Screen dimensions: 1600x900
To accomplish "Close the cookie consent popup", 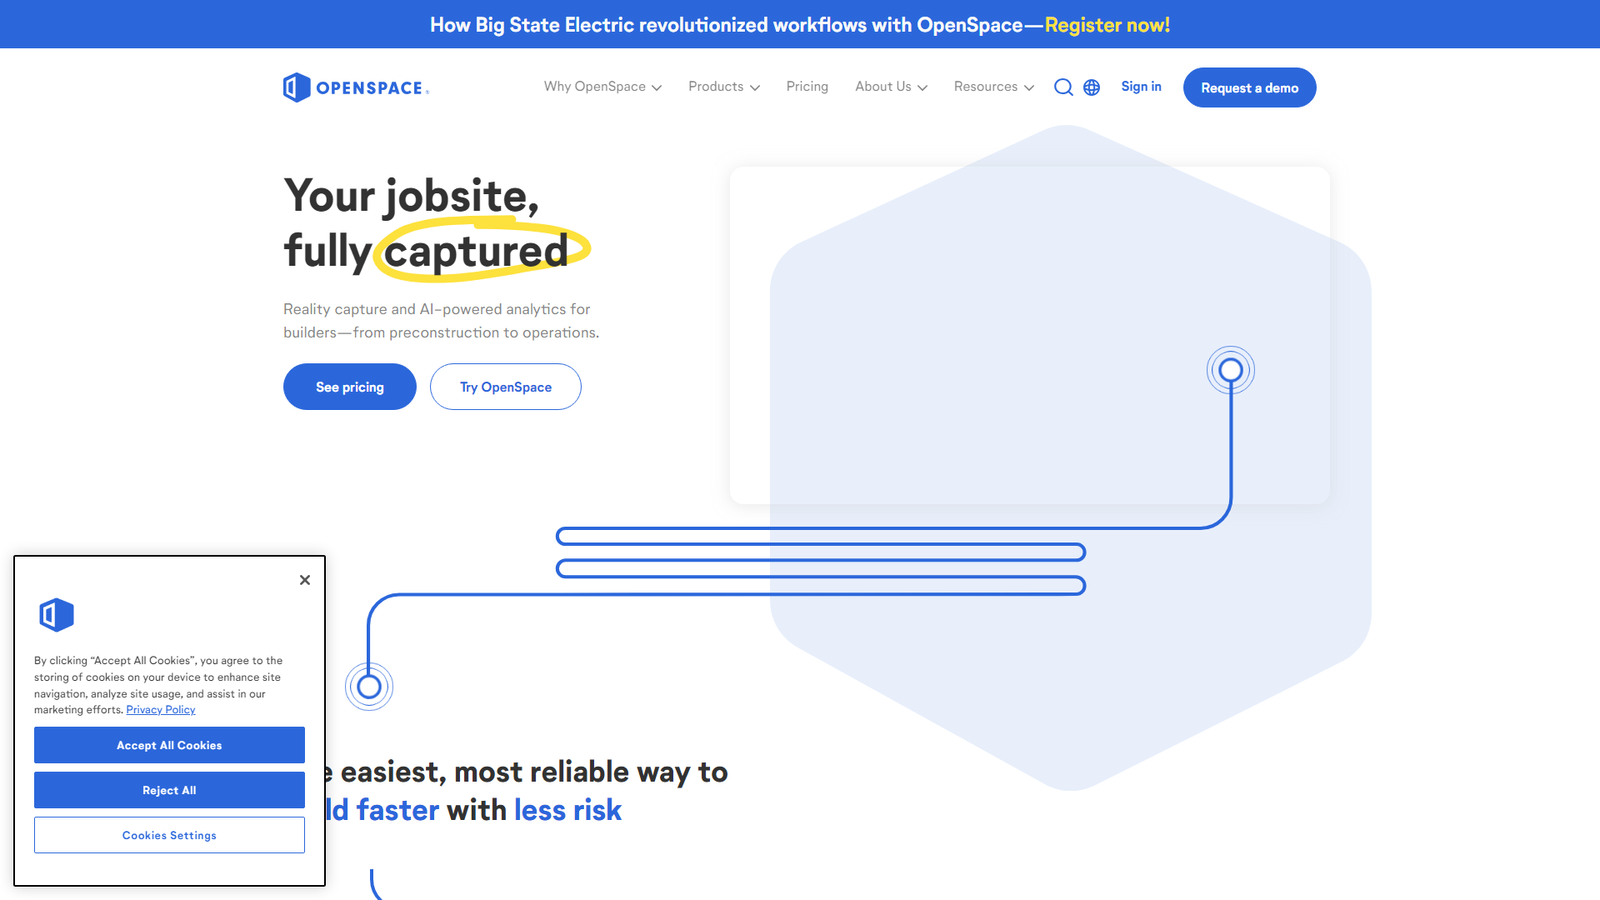I will pyautogui.click(x=305, y=580).
